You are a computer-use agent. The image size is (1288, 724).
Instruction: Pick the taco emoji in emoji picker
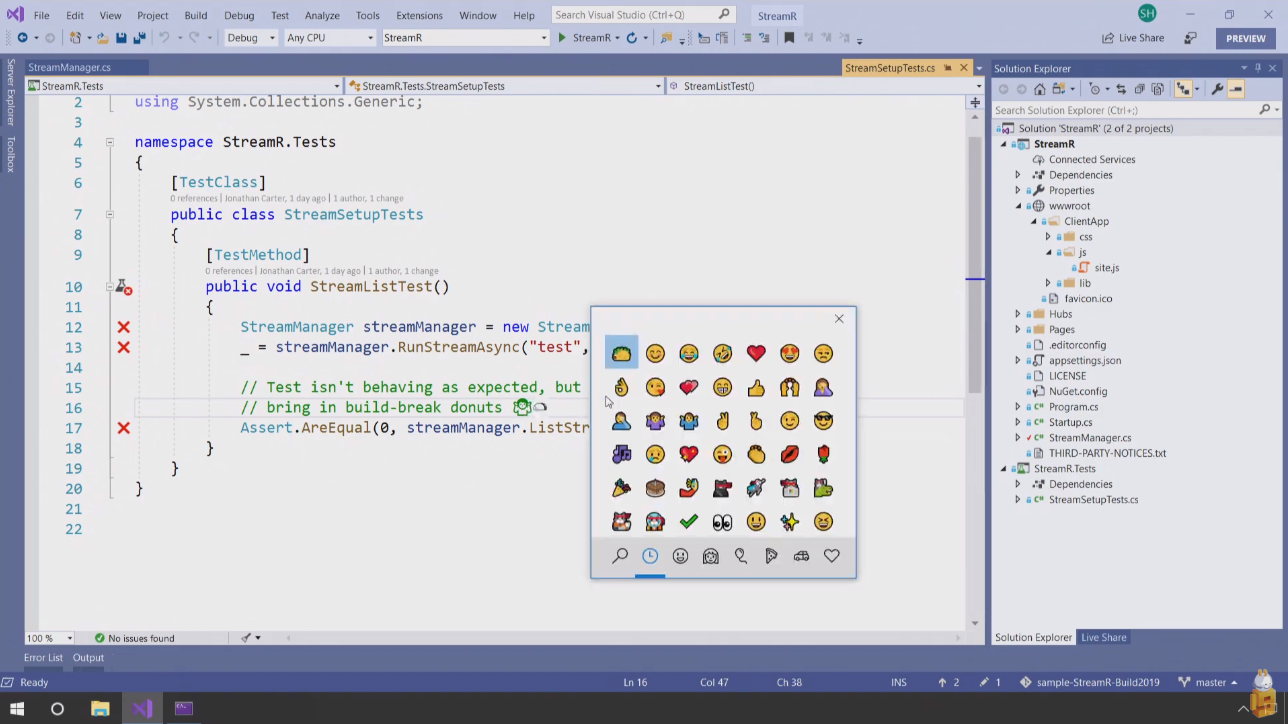pos(621,353)
